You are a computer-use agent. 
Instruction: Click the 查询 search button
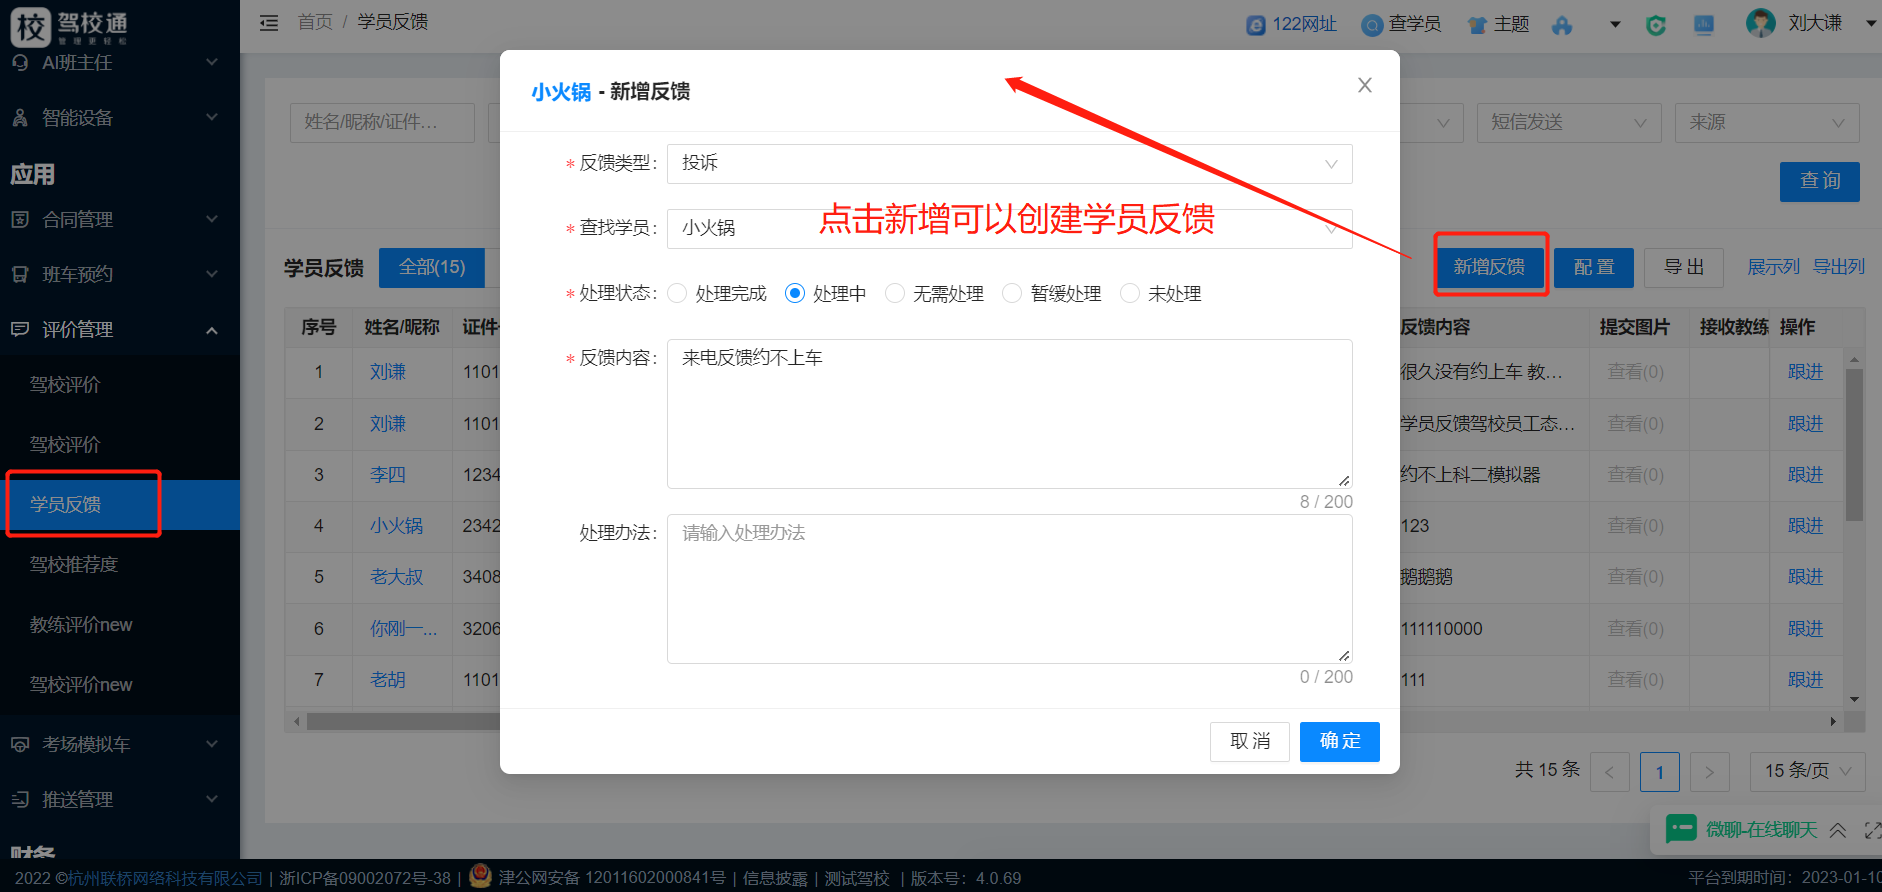[1820, 182]
